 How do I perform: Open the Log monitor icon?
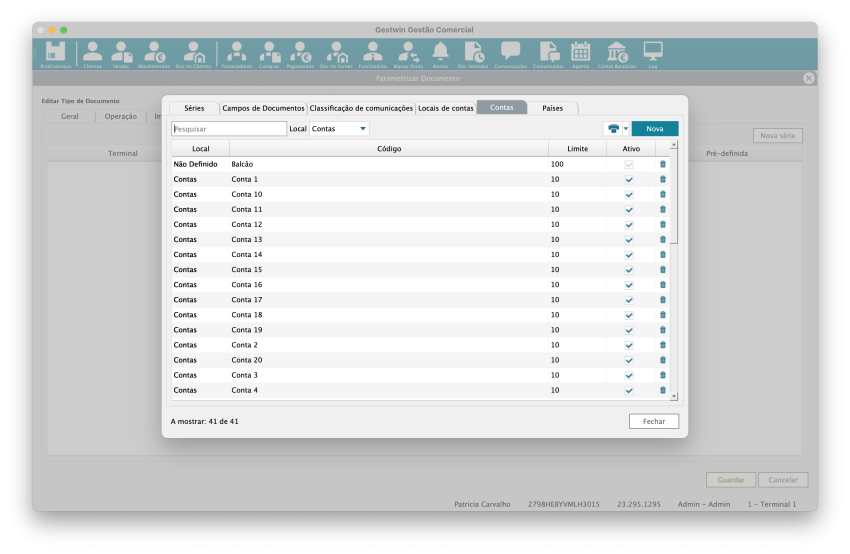coord(653,54)
